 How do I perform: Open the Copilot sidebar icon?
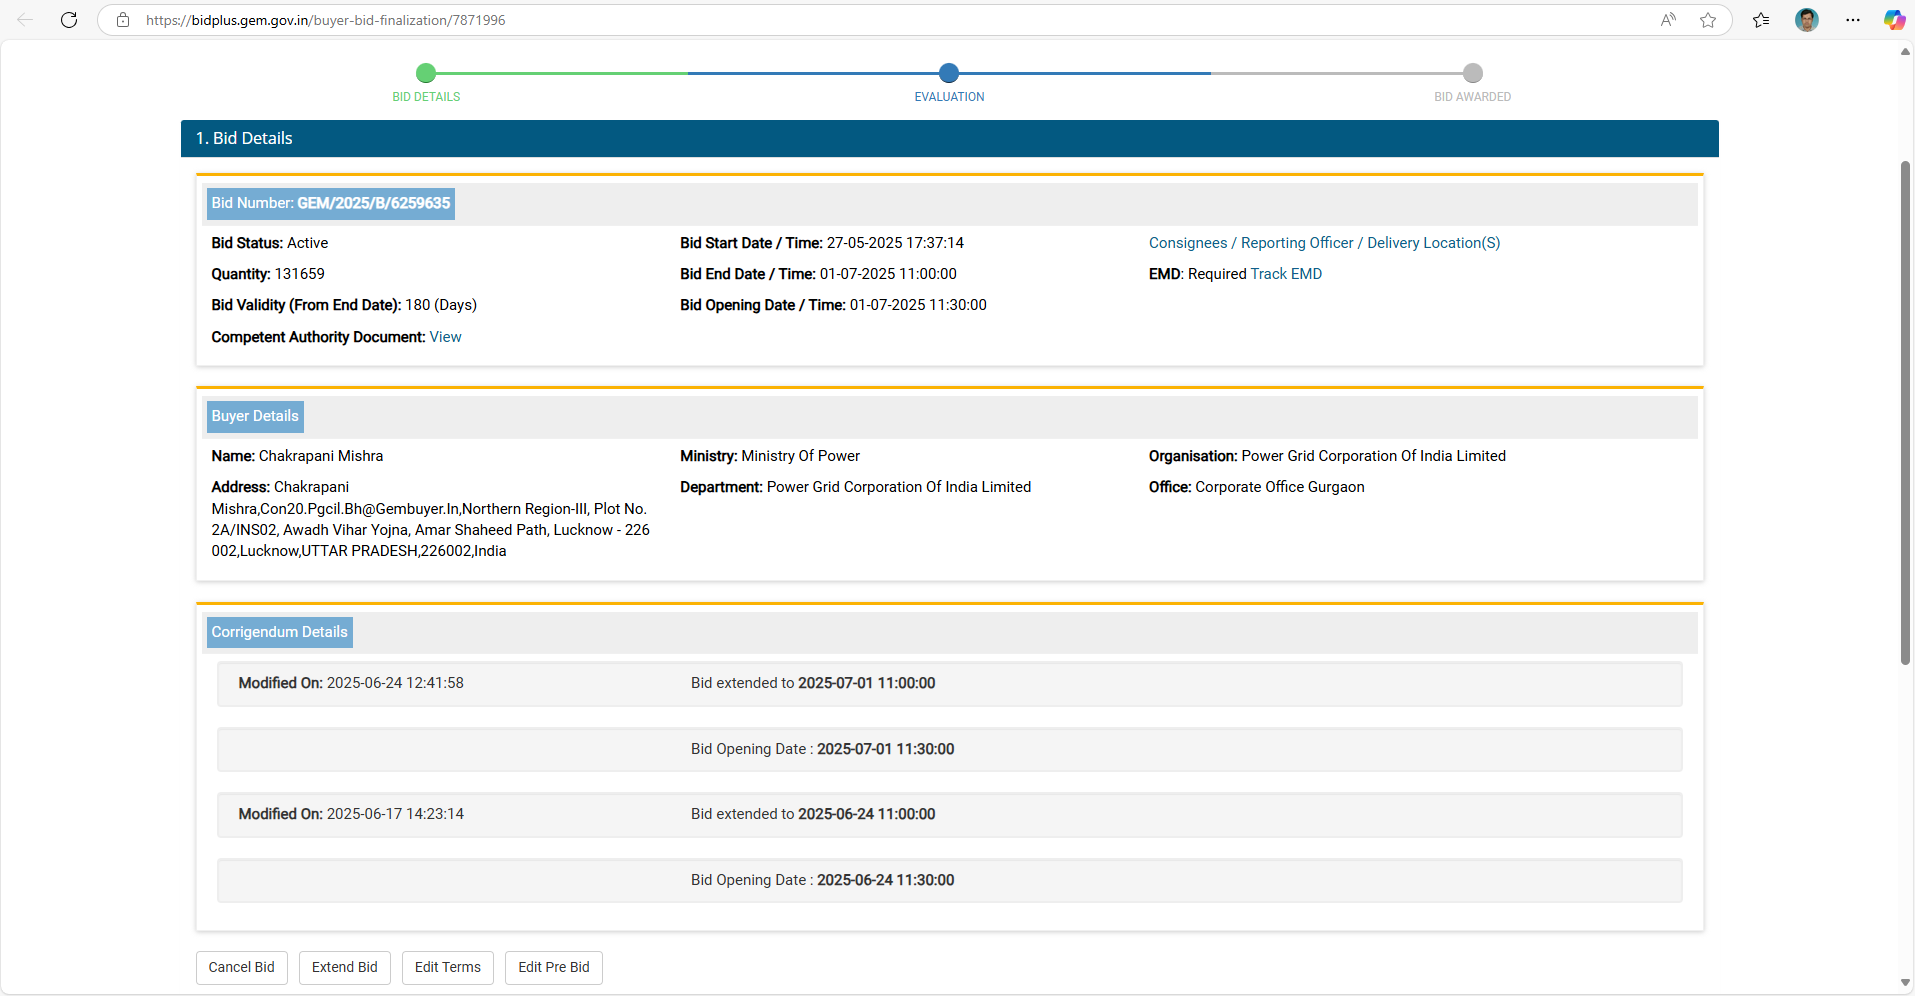(1894, 20)
